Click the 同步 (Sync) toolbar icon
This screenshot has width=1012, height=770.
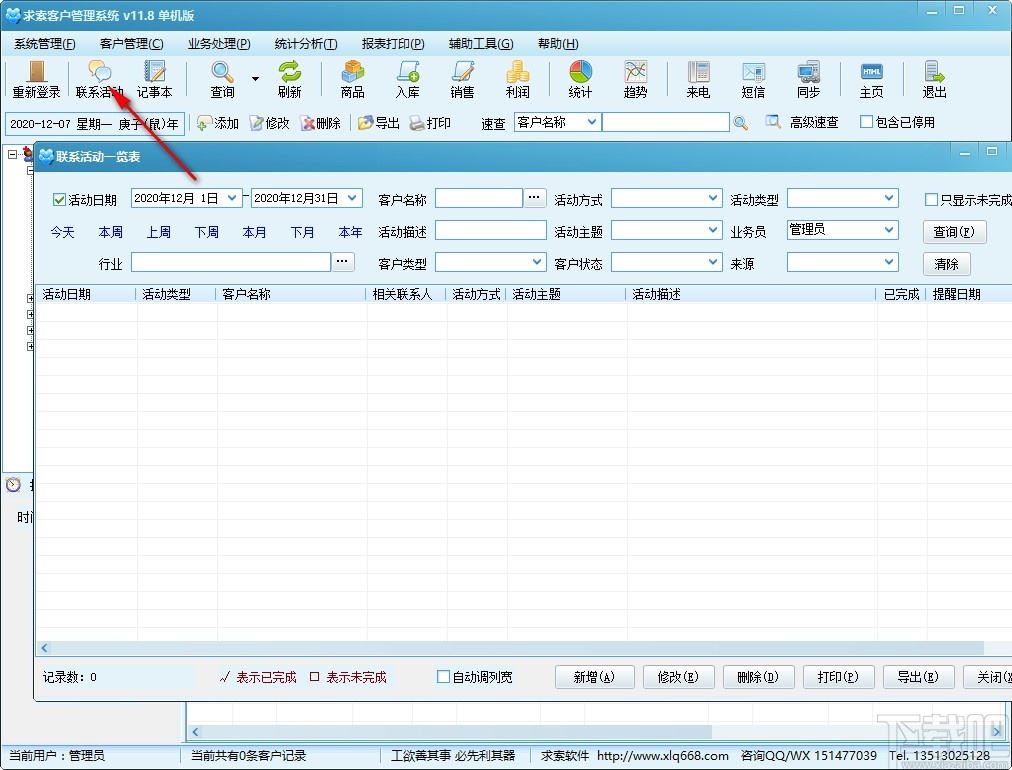[808, 80]
